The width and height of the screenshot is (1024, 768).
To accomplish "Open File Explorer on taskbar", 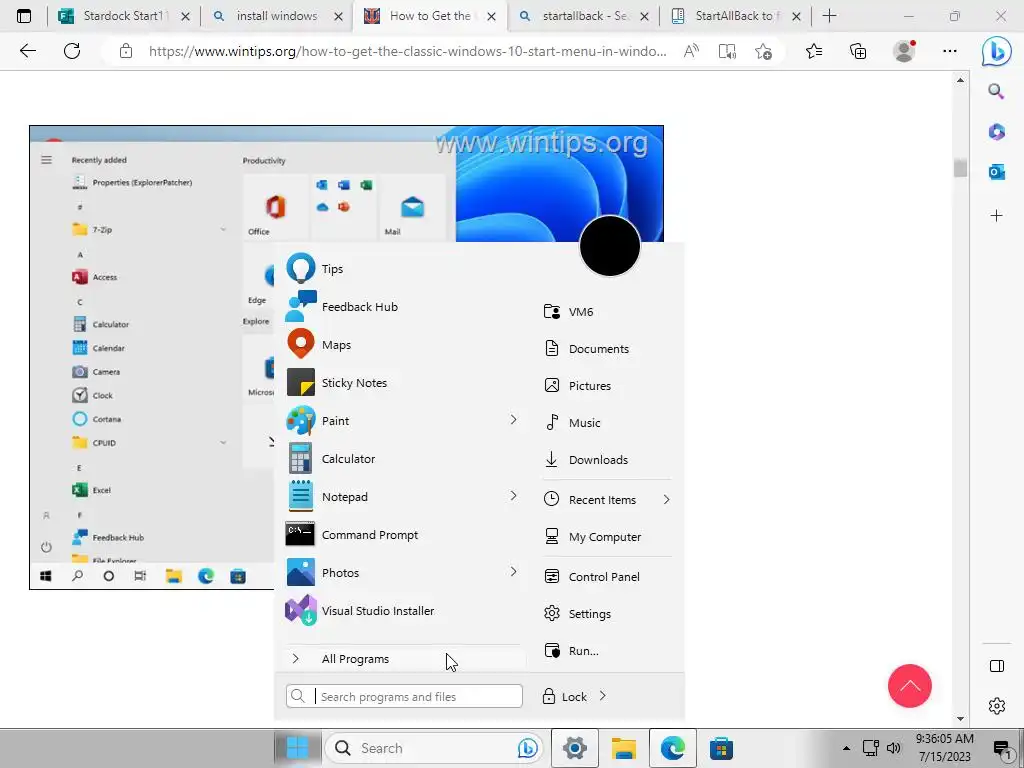I will (624, 748).
